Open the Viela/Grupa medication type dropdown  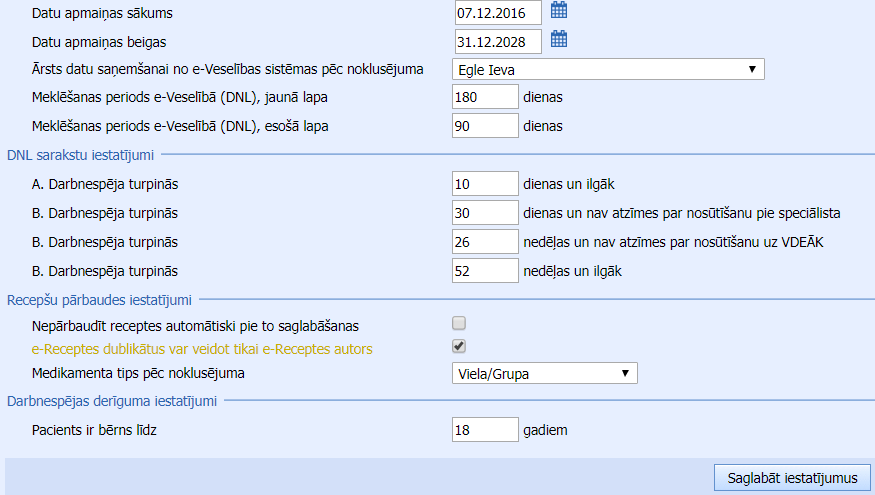[x=544, y=373]
